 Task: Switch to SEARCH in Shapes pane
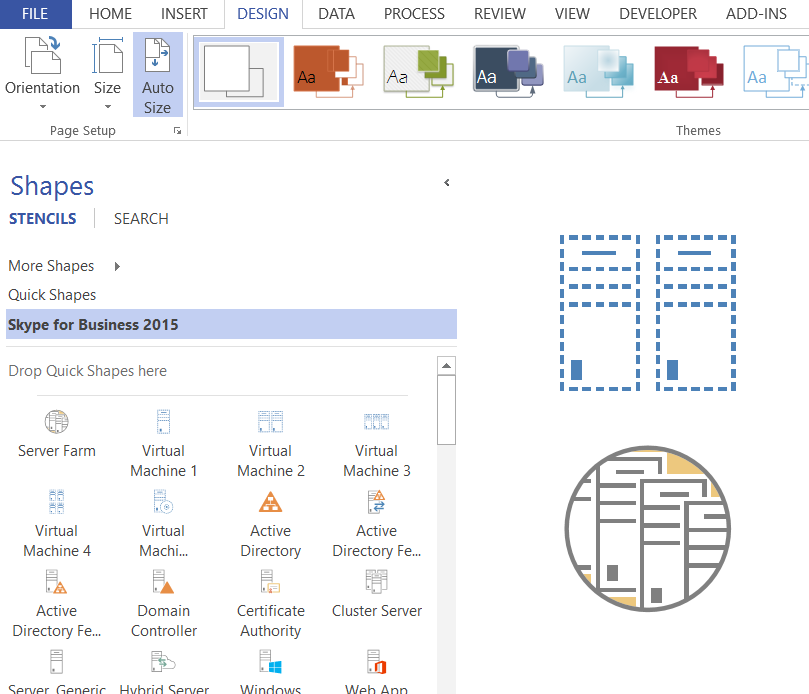pyautogui.click(x=141, y=219)
